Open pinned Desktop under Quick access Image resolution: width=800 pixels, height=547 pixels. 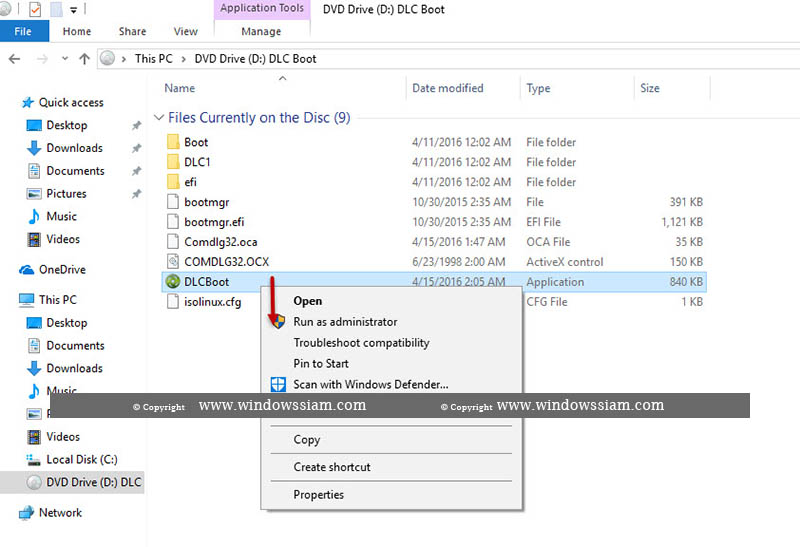click(67, 125)
